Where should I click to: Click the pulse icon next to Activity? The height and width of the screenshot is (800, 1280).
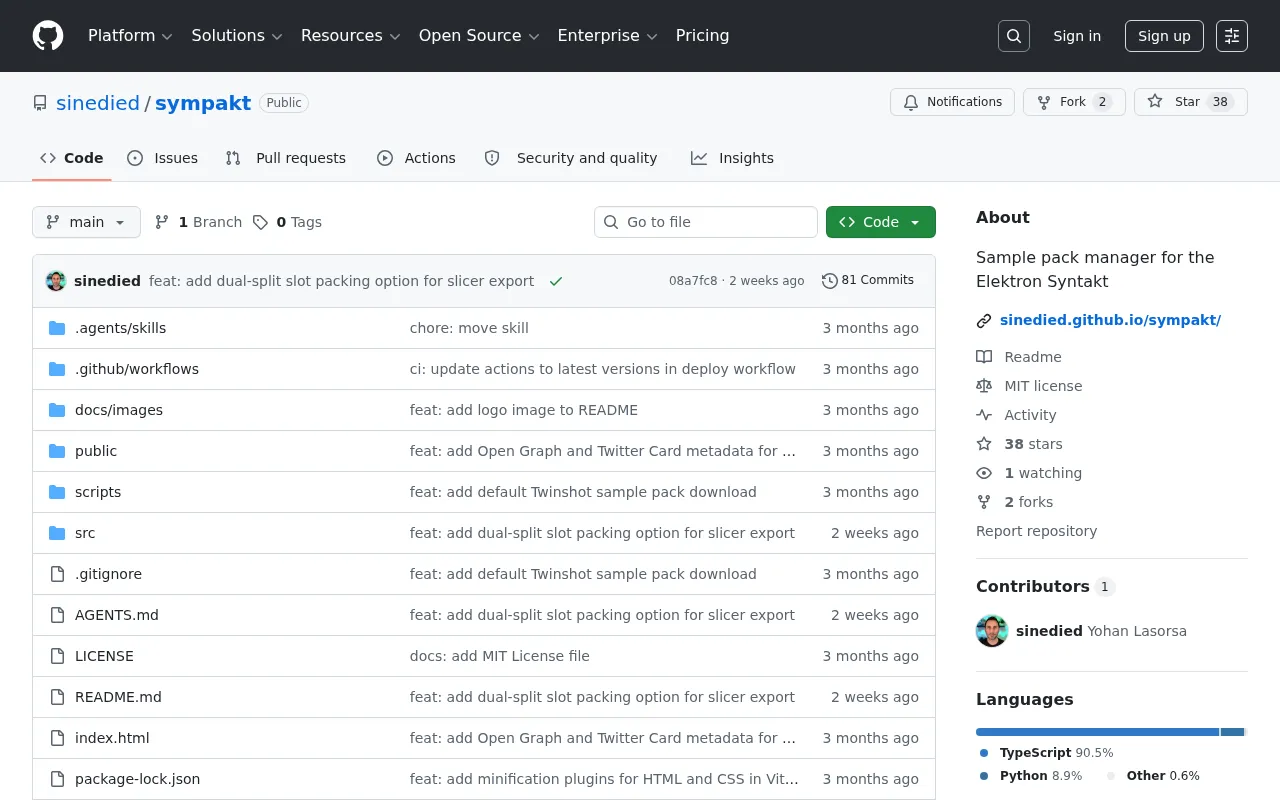[x=984, y=415]
